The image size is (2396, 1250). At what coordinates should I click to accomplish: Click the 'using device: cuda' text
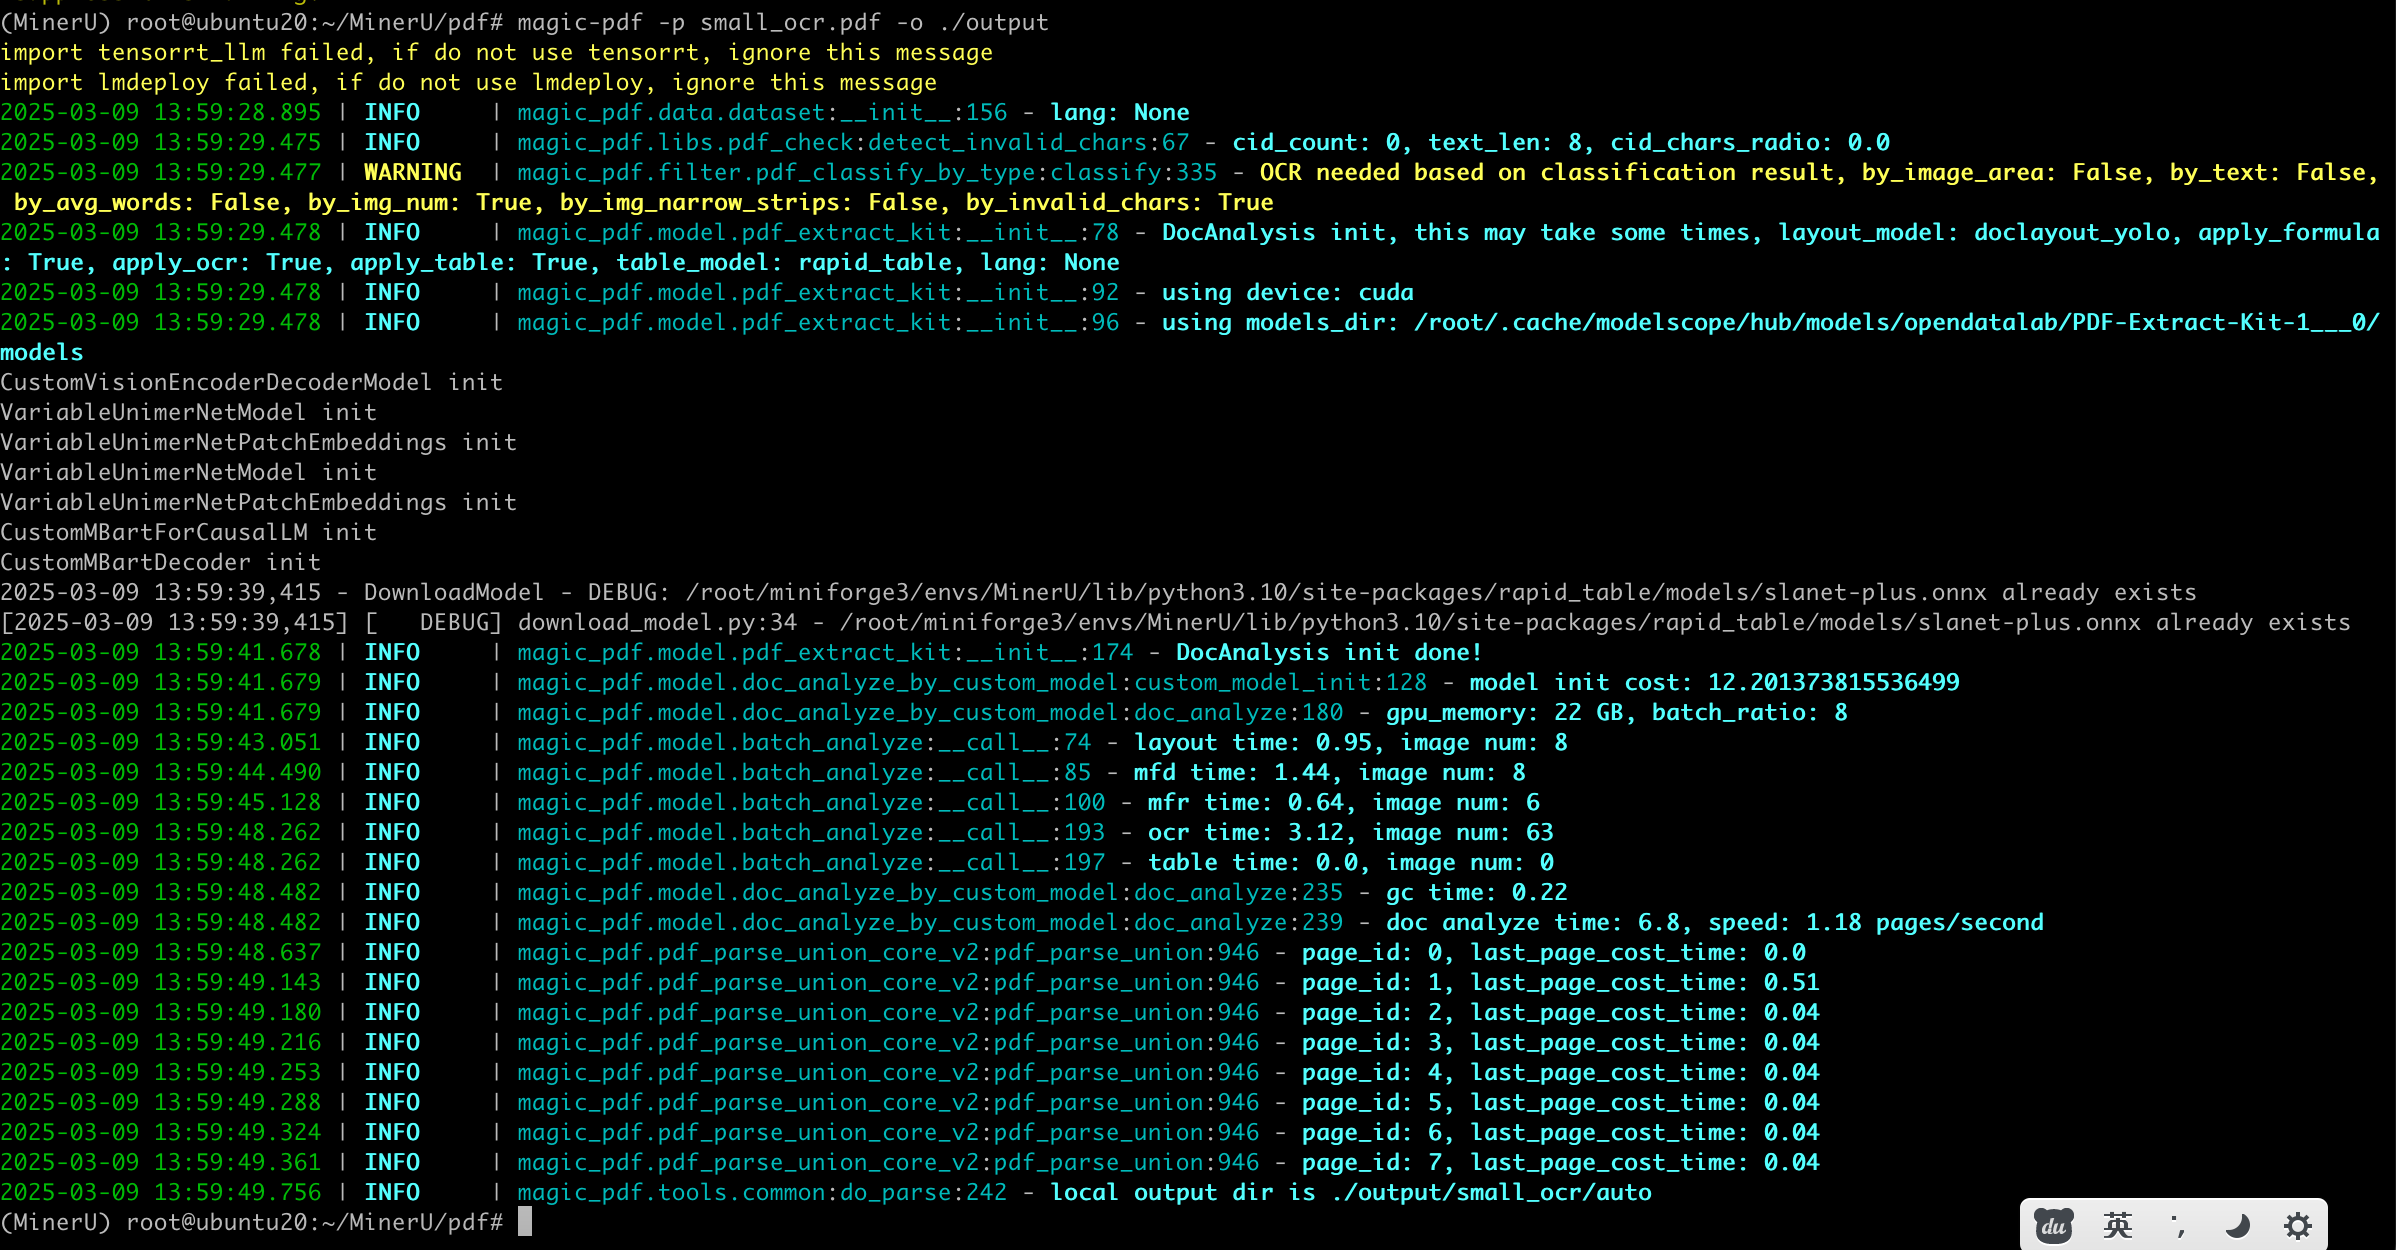1287,292
